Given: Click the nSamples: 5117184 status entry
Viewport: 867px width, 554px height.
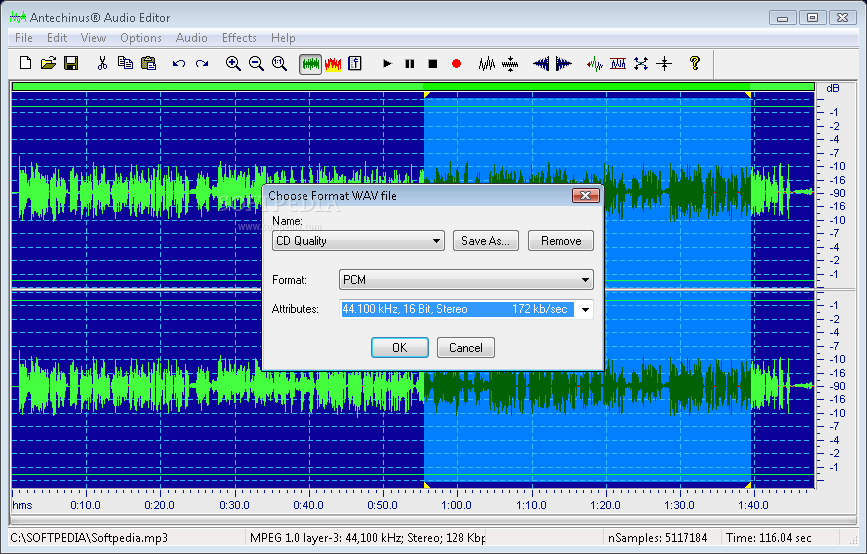Looking at the screenshot, I should pos(657,537).
